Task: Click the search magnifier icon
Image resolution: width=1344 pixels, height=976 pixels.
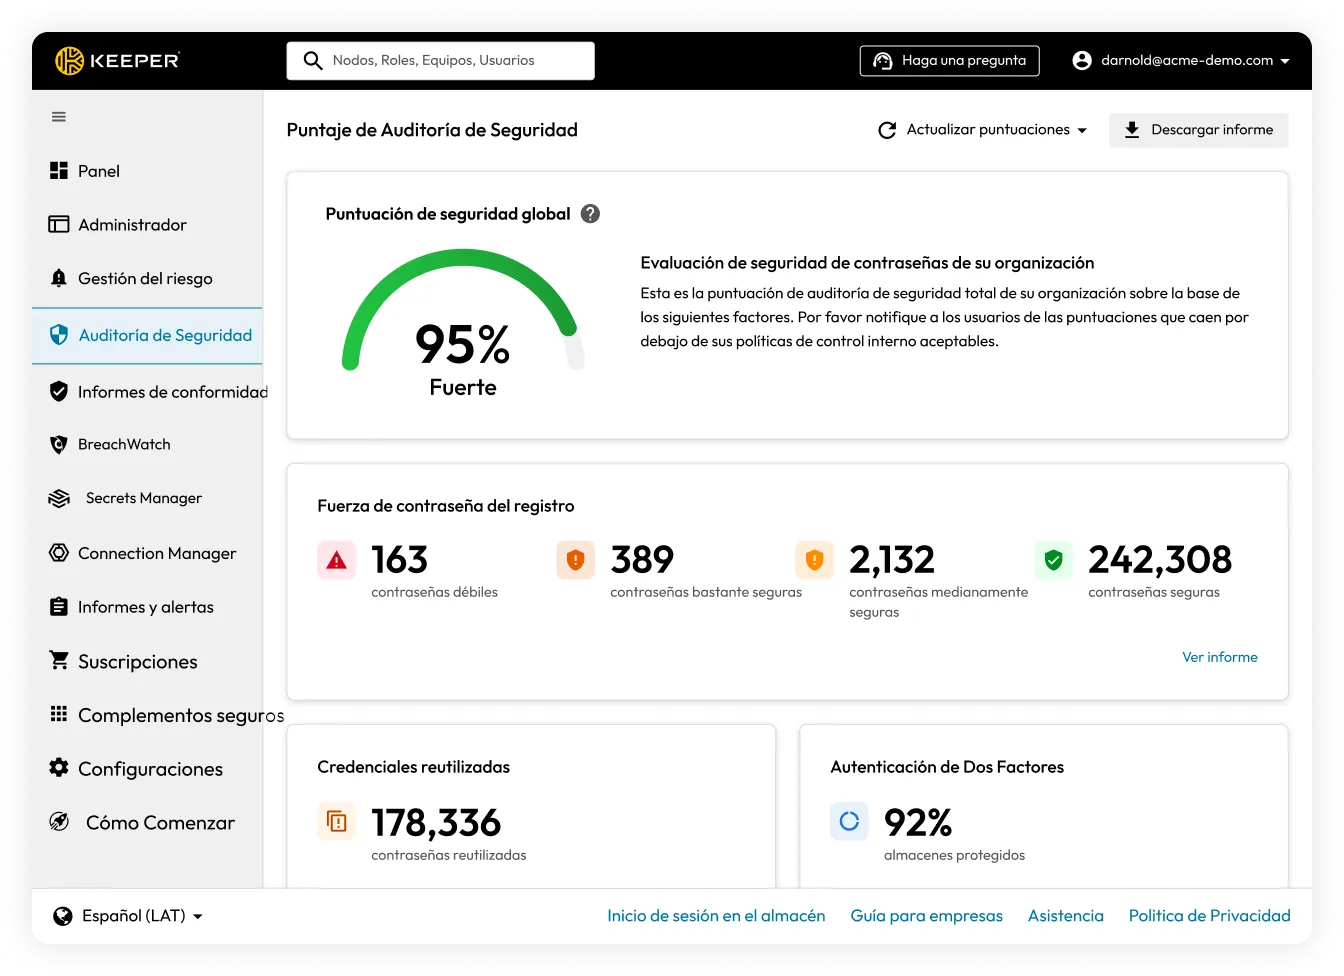Action: (313, 61)
